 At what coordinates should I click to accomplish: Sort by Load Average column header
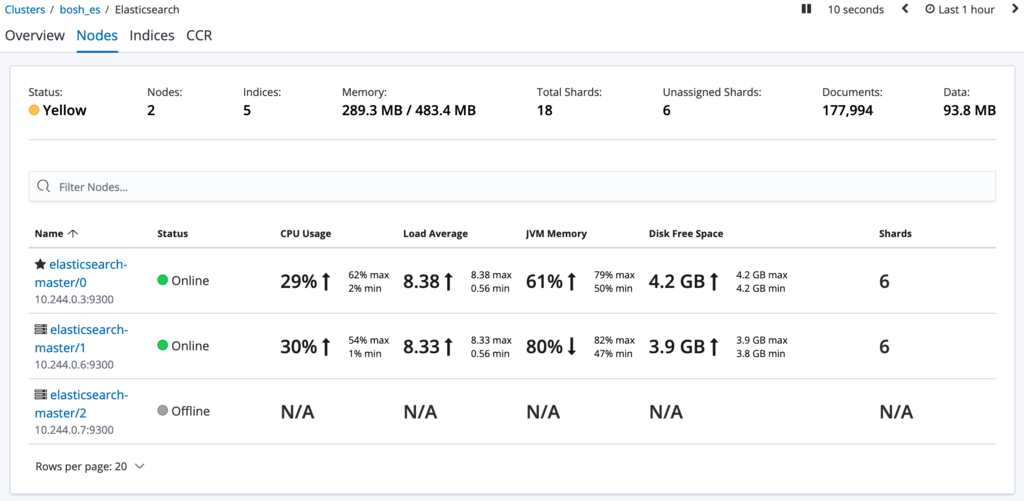[x=436, y=233]
